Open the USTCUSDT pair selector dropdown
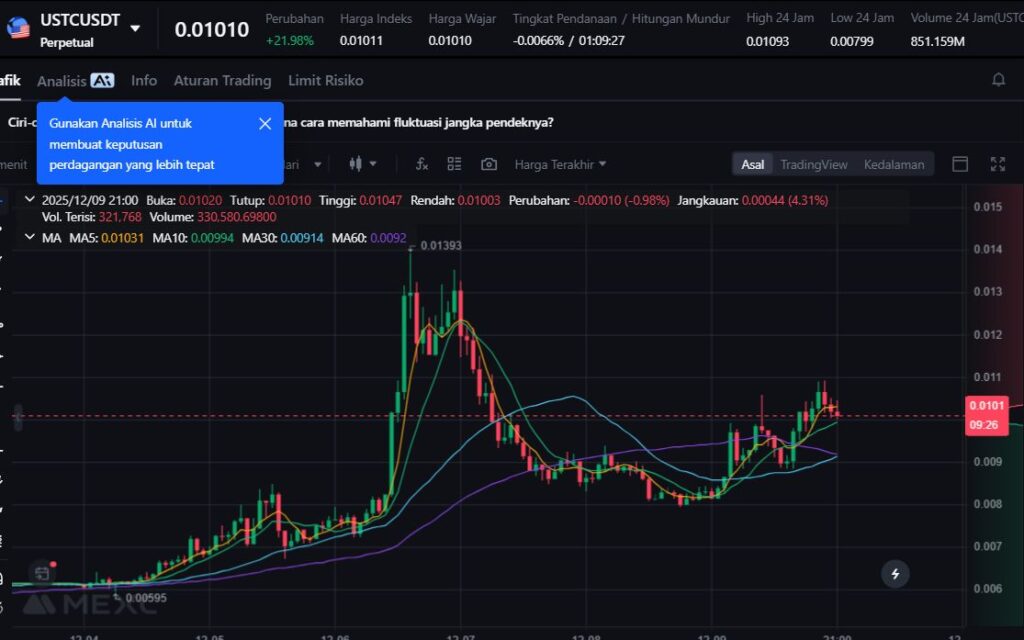Image resolution: width=1024 pixels, height=640 pixels. coord(135,28)
